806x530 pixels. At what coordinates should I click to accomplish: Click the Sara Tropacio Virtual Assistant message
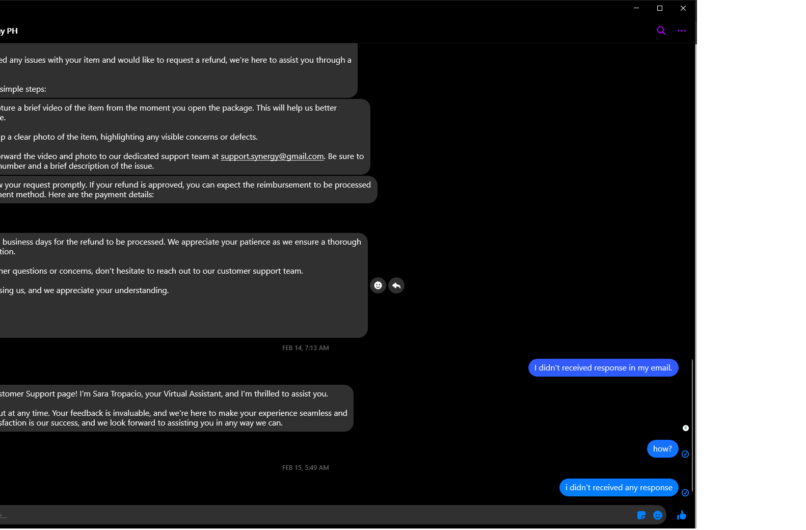[175, 409]
